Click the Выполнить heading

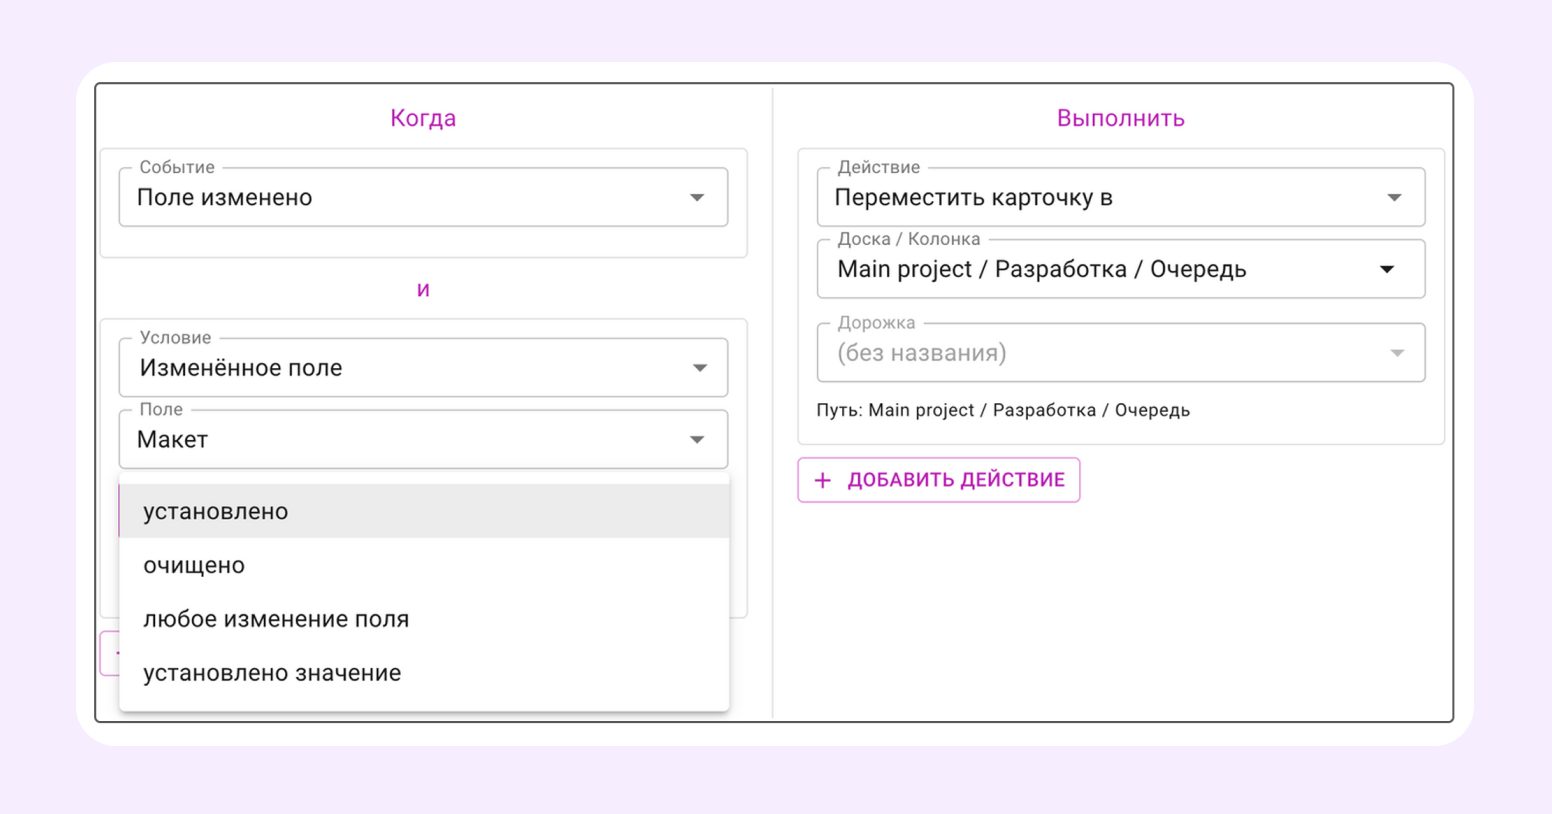tap(1121, 118)
